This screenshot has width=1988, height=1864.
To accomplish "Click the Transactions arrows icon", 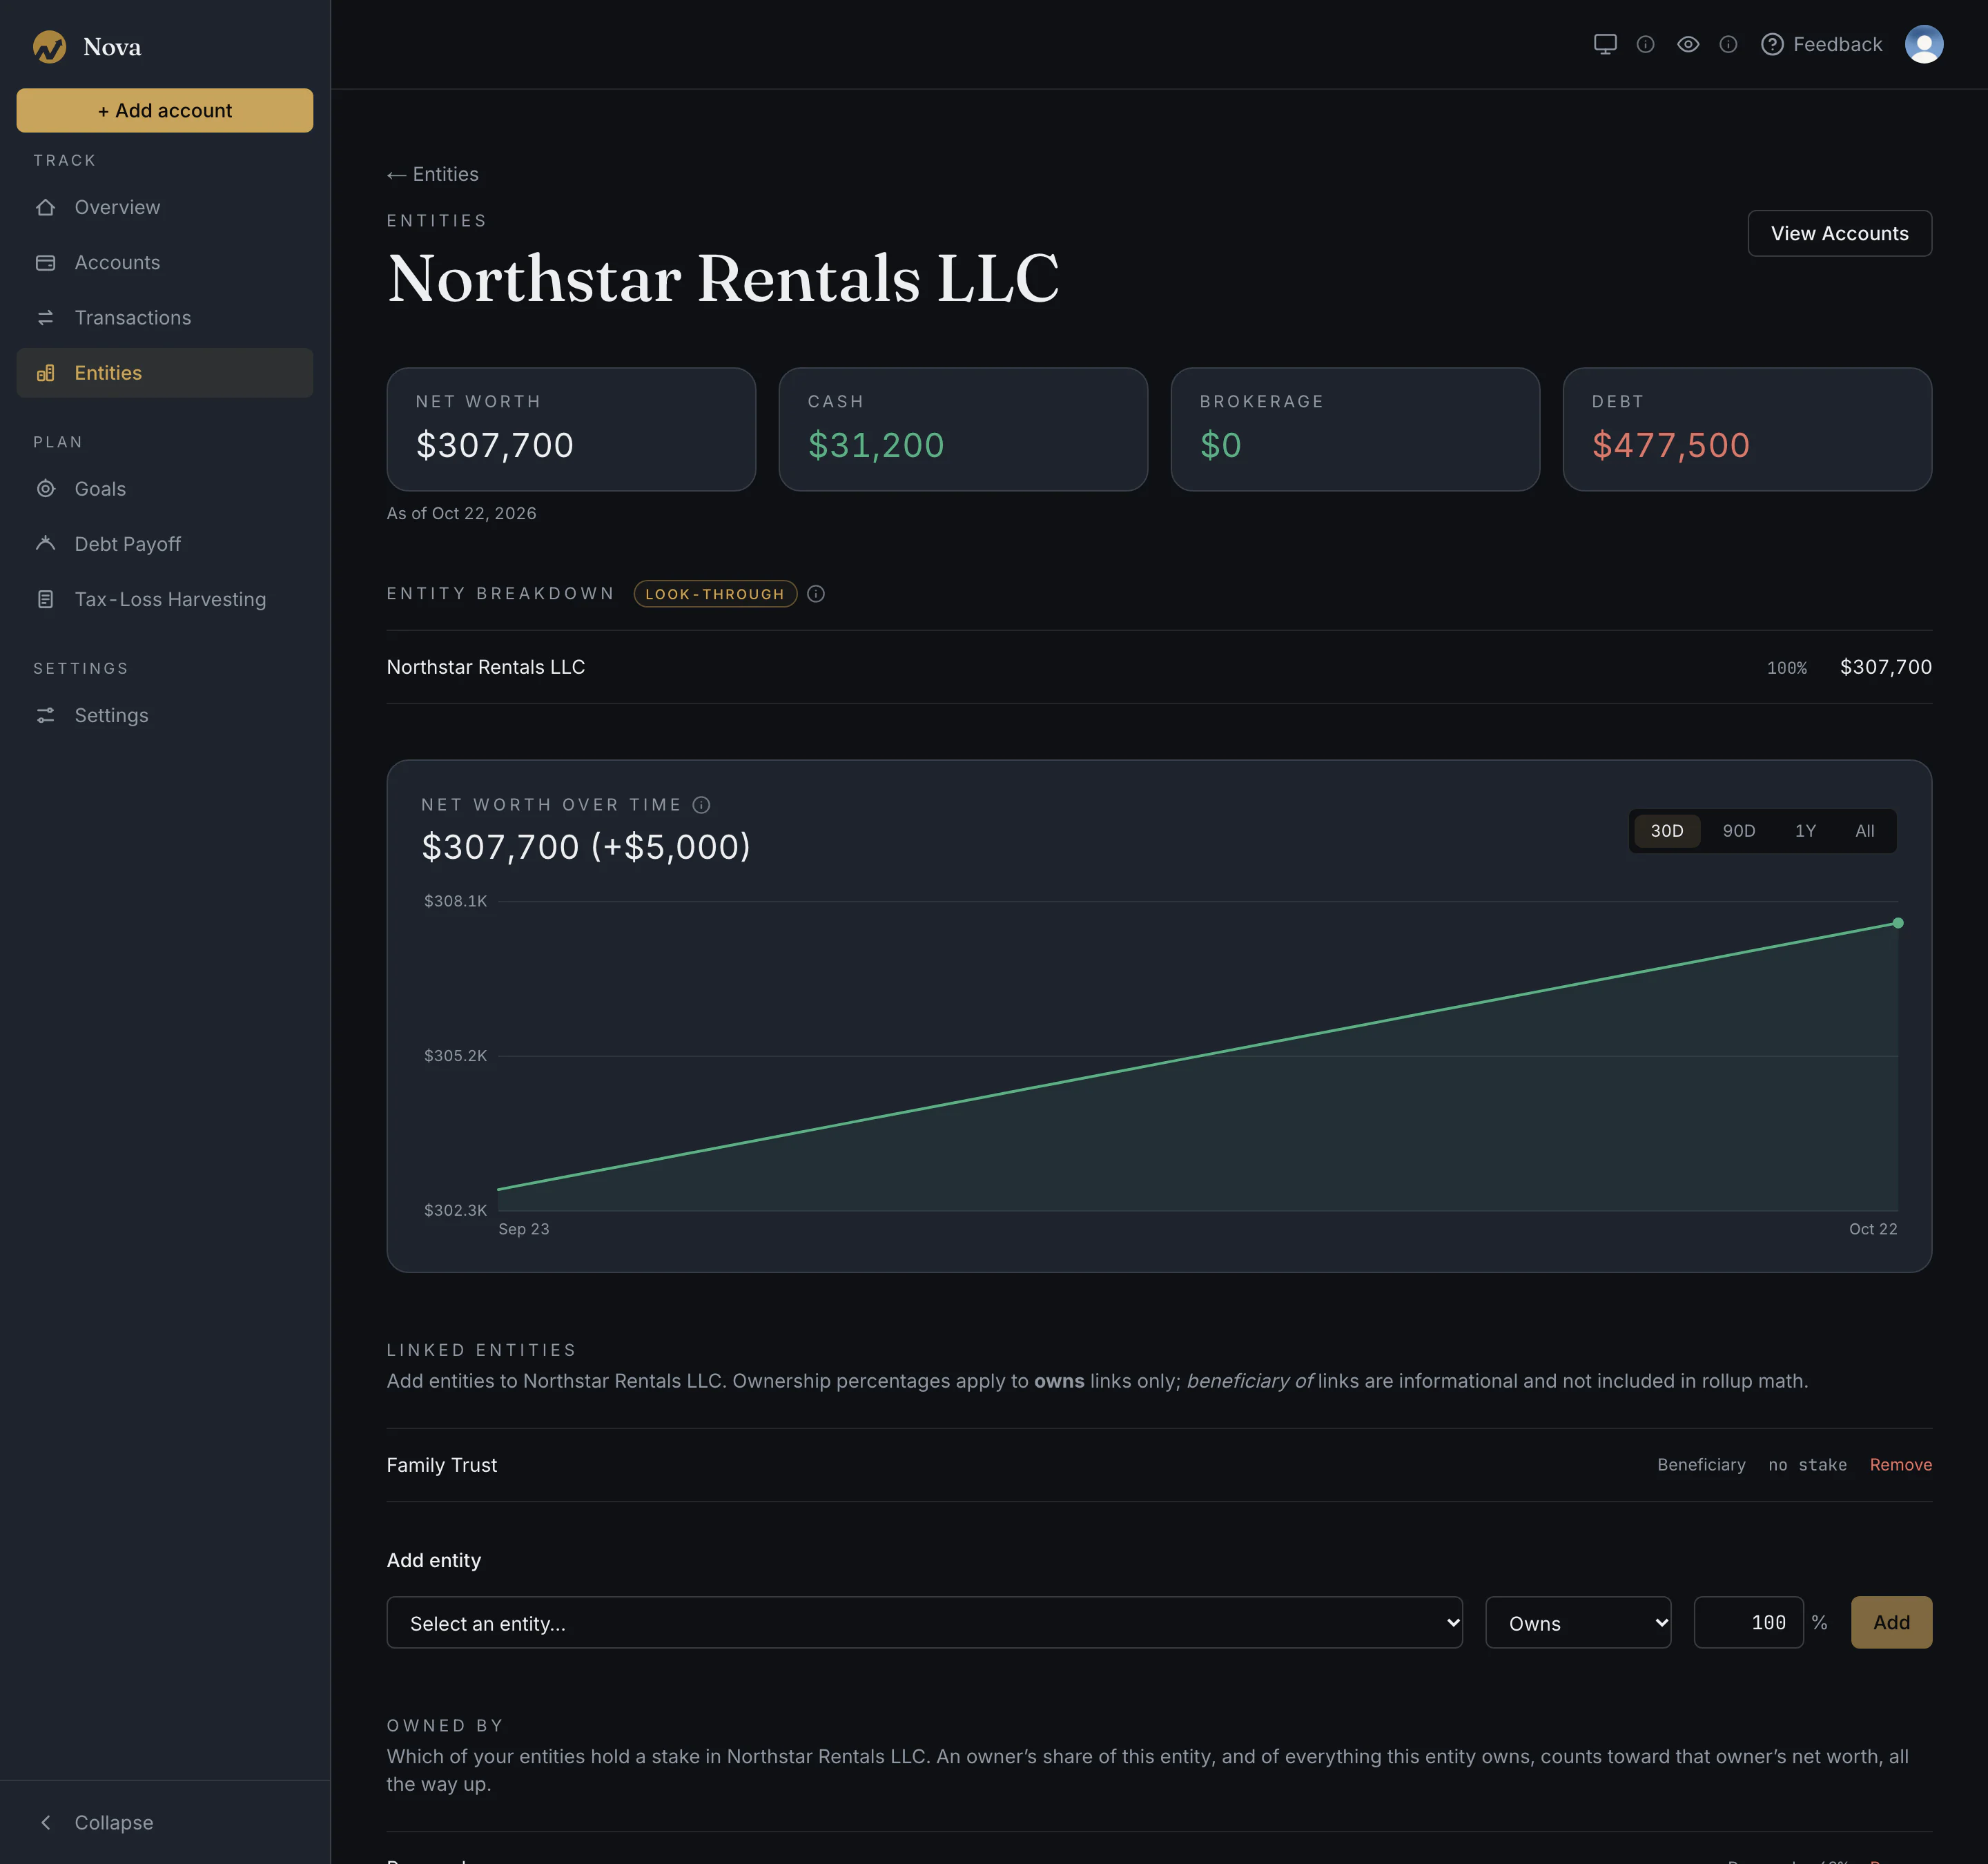I will (45, 317).
